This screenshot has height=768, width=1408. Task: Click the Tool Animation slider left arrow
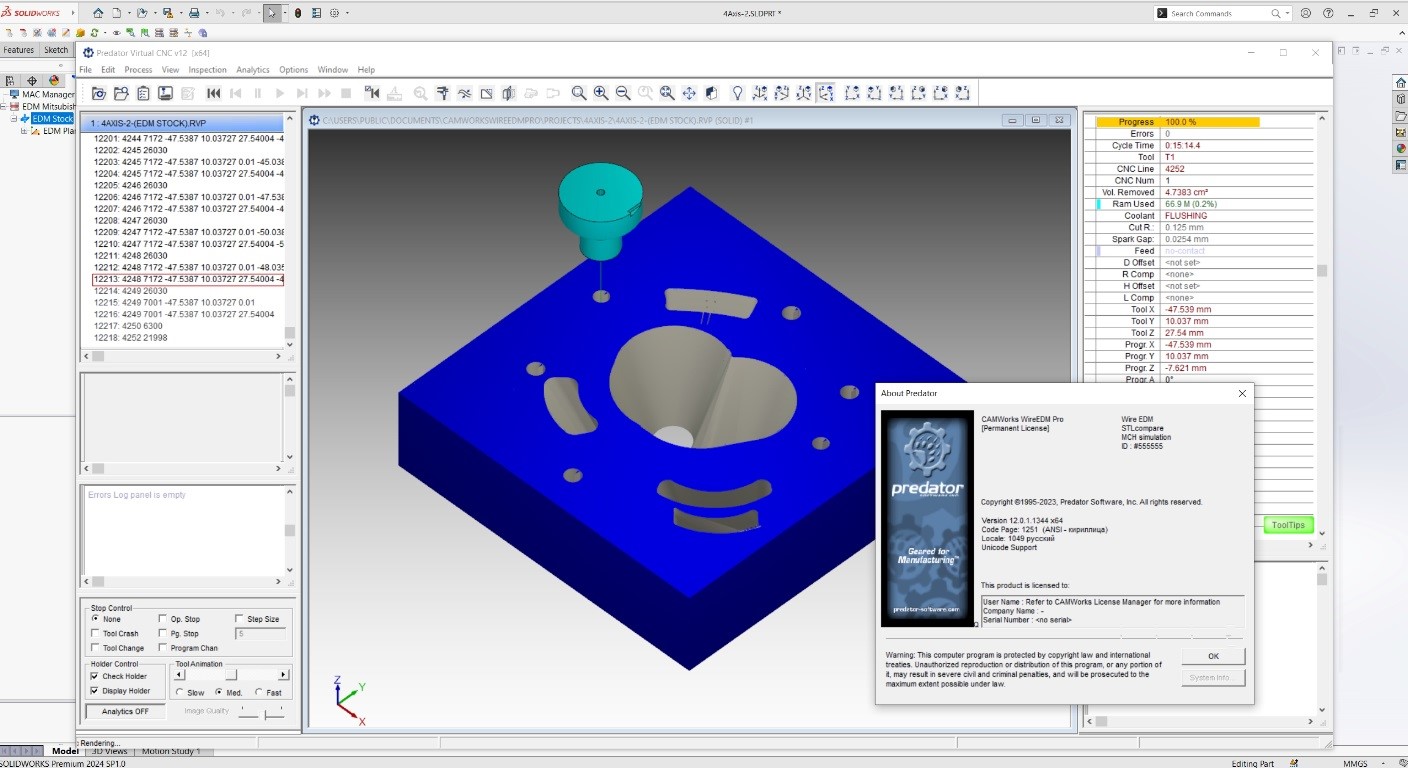point(180,675)
